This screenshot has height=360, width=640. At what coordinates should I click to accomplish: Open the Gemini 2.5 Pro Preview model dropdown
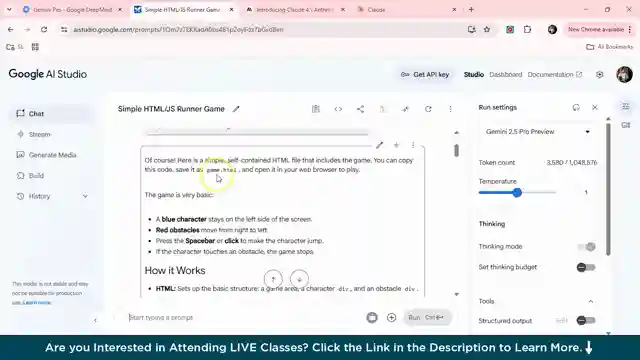click(x=538, y=132)
